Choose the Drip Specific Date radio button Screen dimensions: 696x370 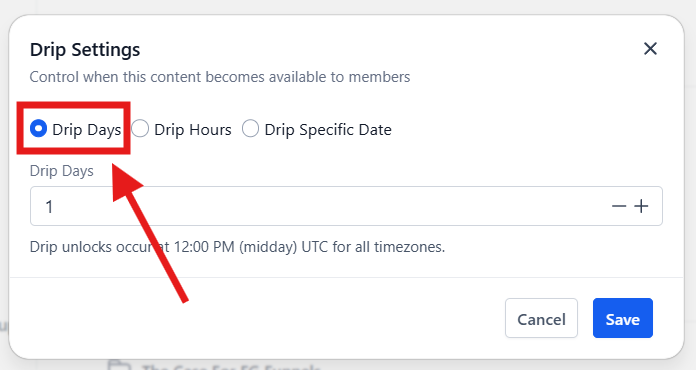[x=250, y=129]
